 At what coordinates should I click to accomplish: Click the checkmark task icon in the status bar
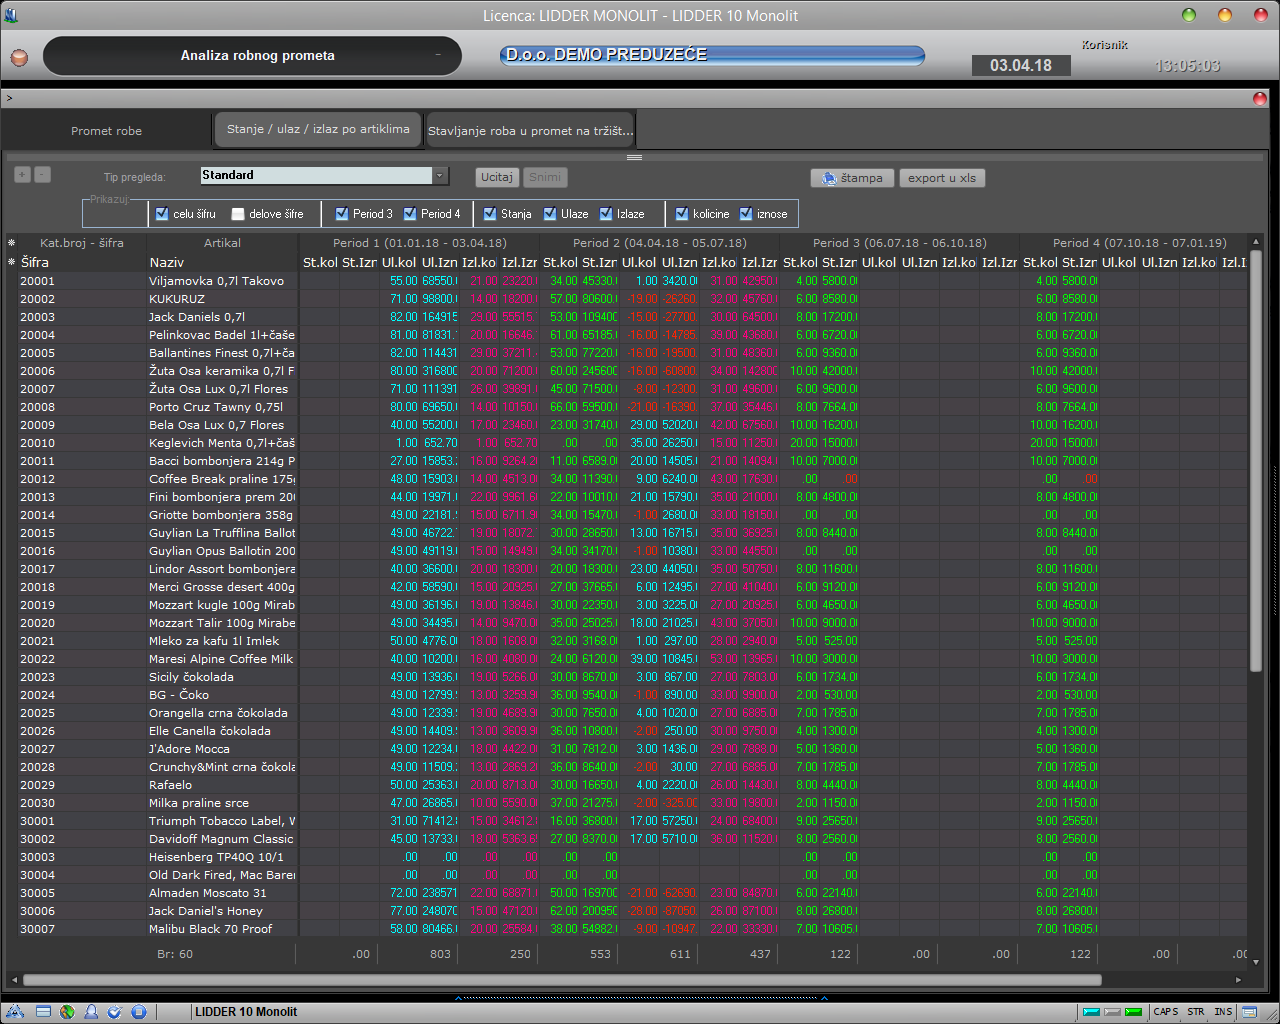pyautogui.click(x=114, y=1011)
